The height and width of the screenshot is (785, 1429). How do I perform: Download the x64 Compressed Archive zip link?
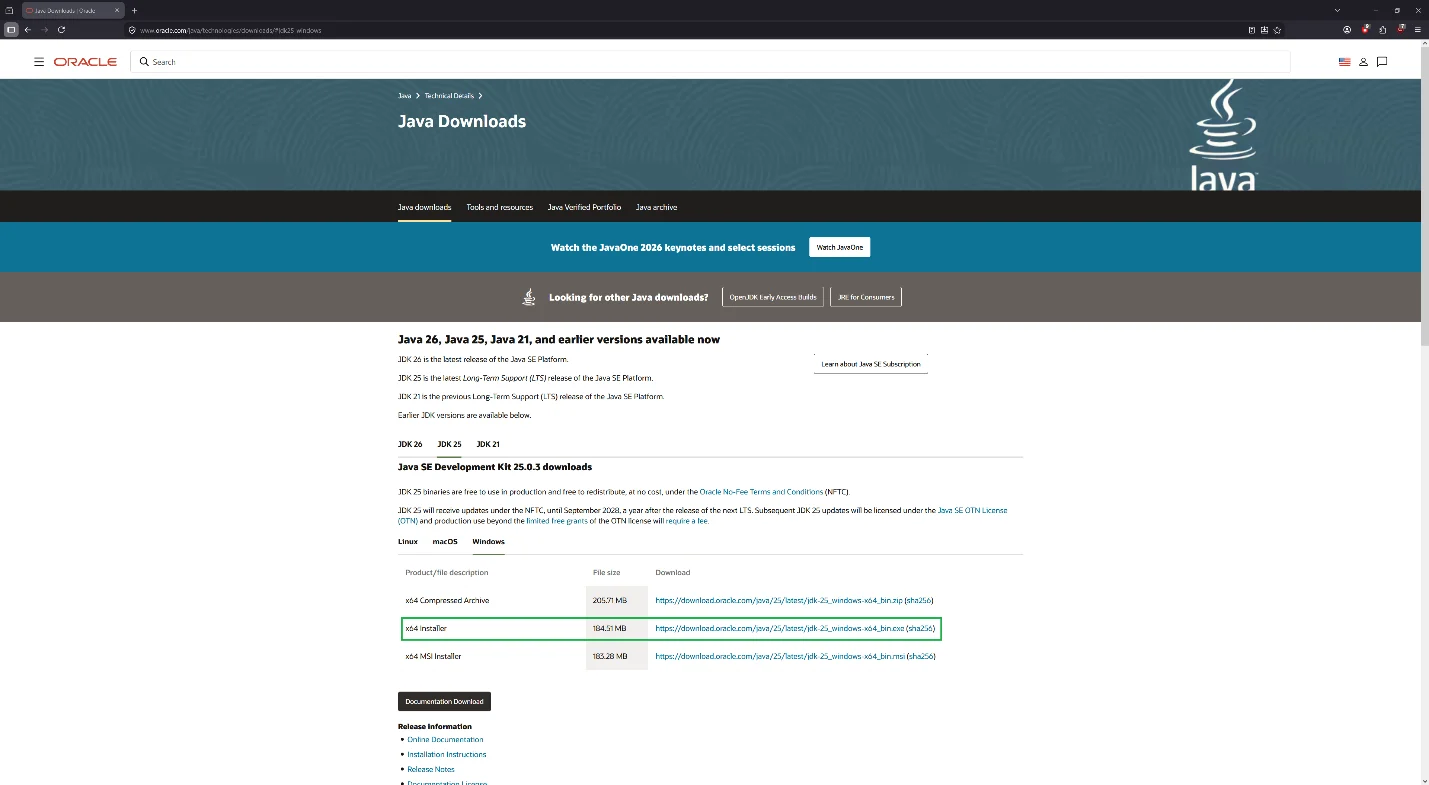779,601
